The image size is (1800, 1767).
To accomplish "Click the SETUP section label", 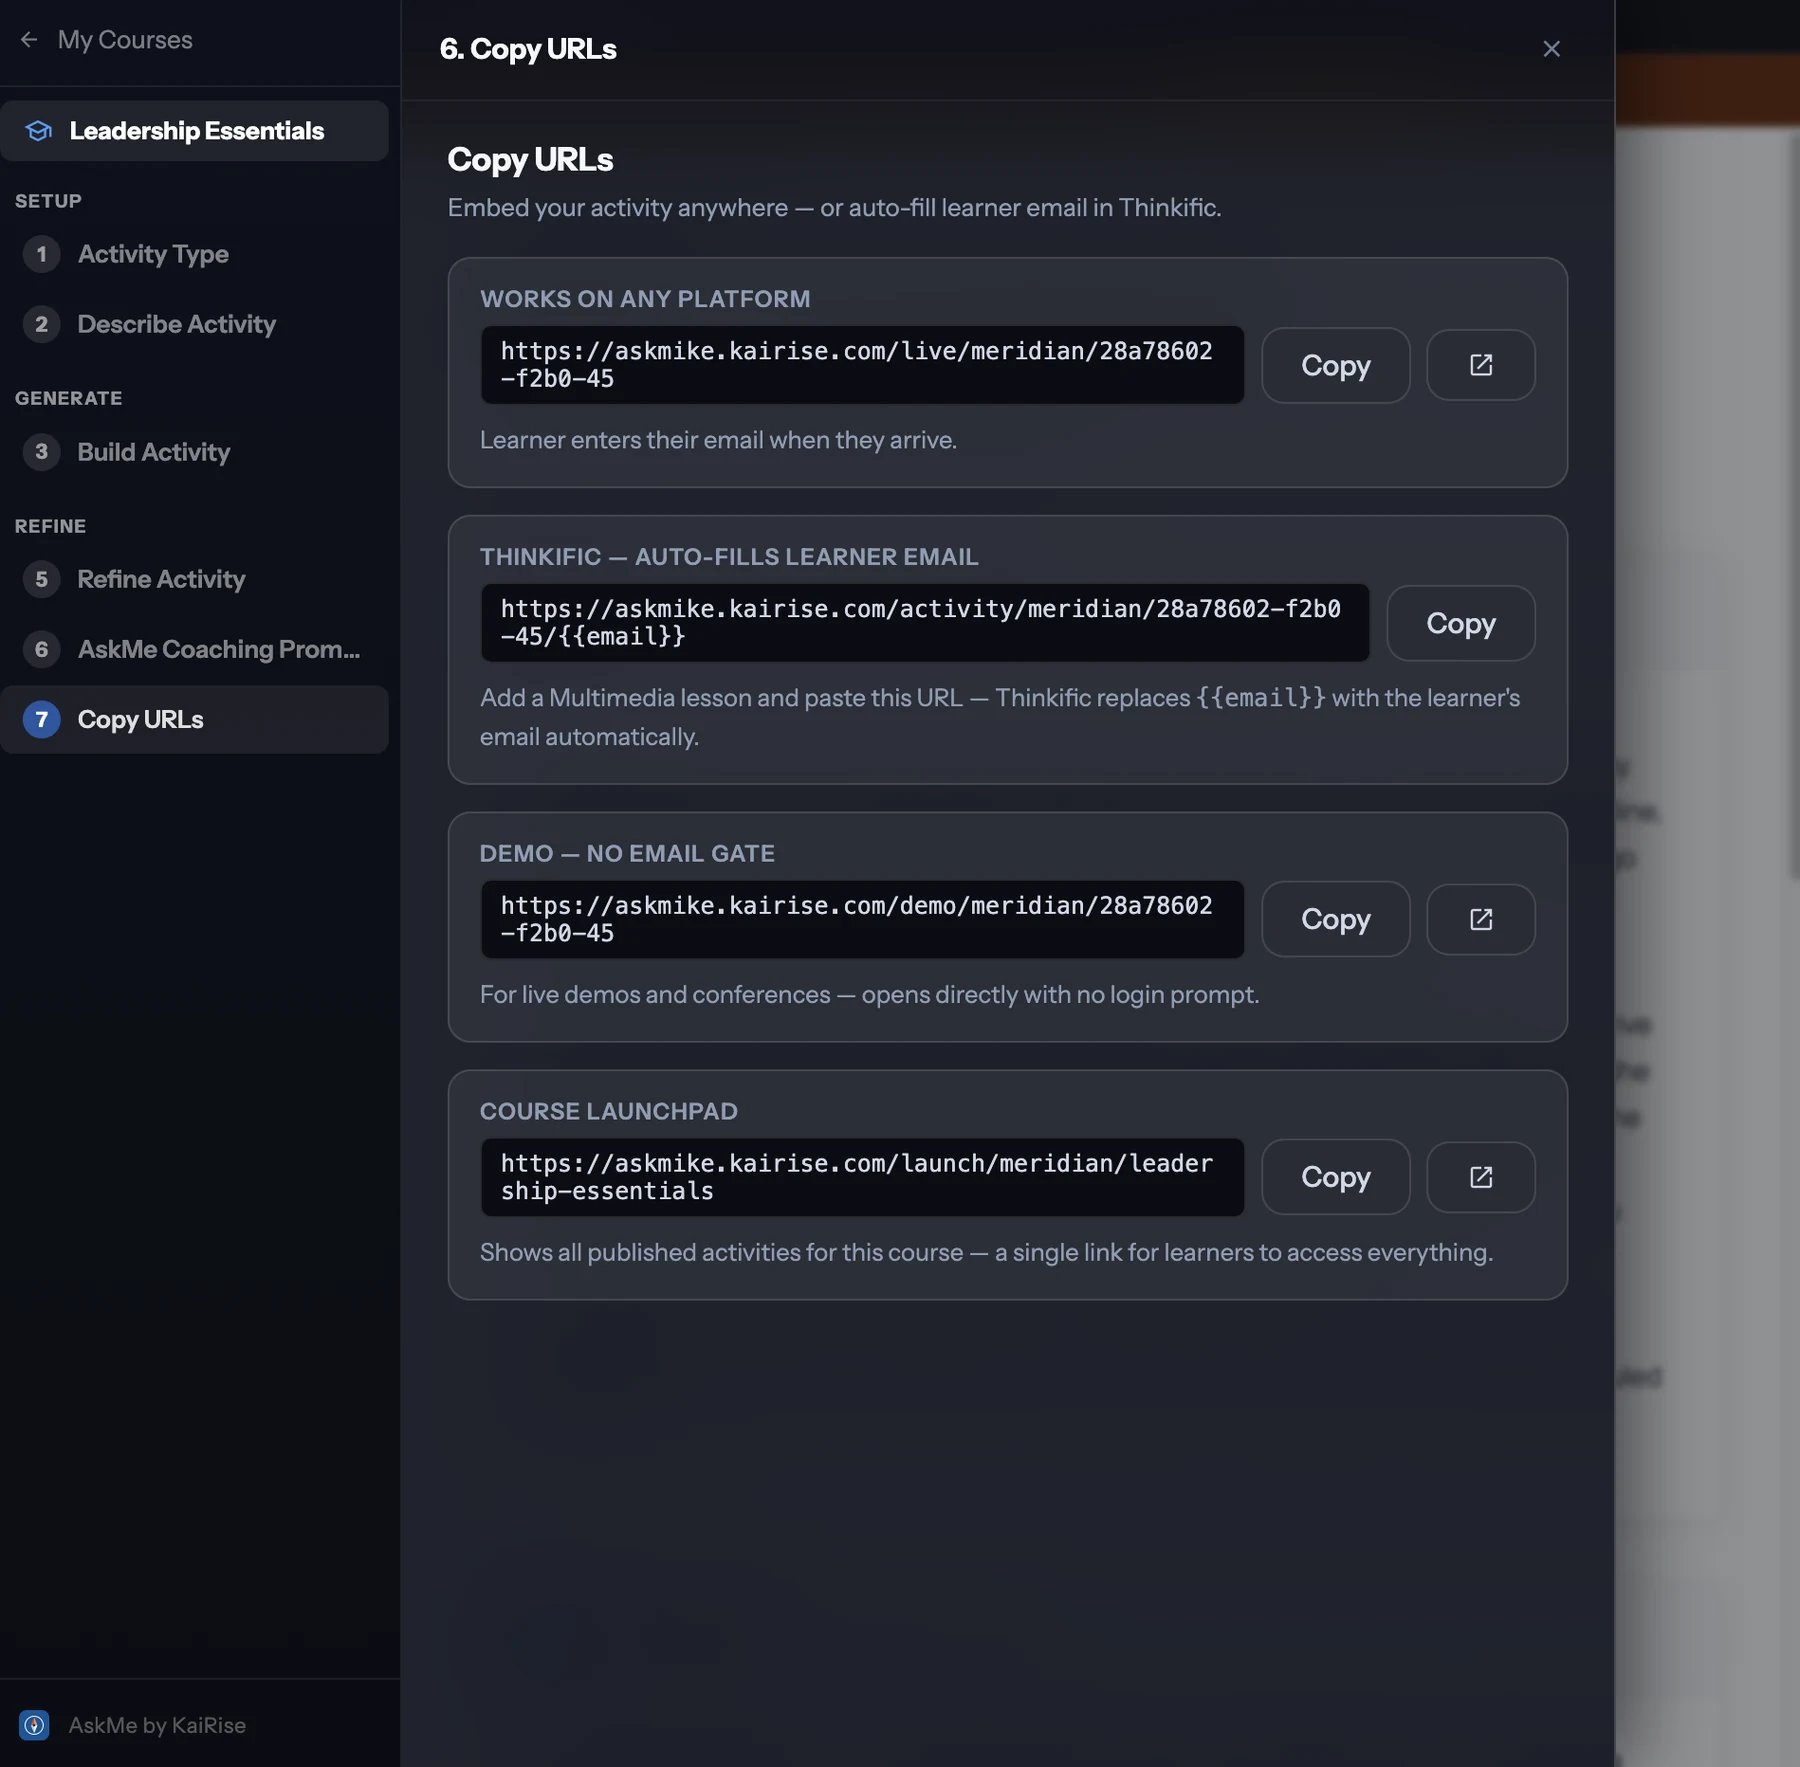I will click(x=48, y=201).
